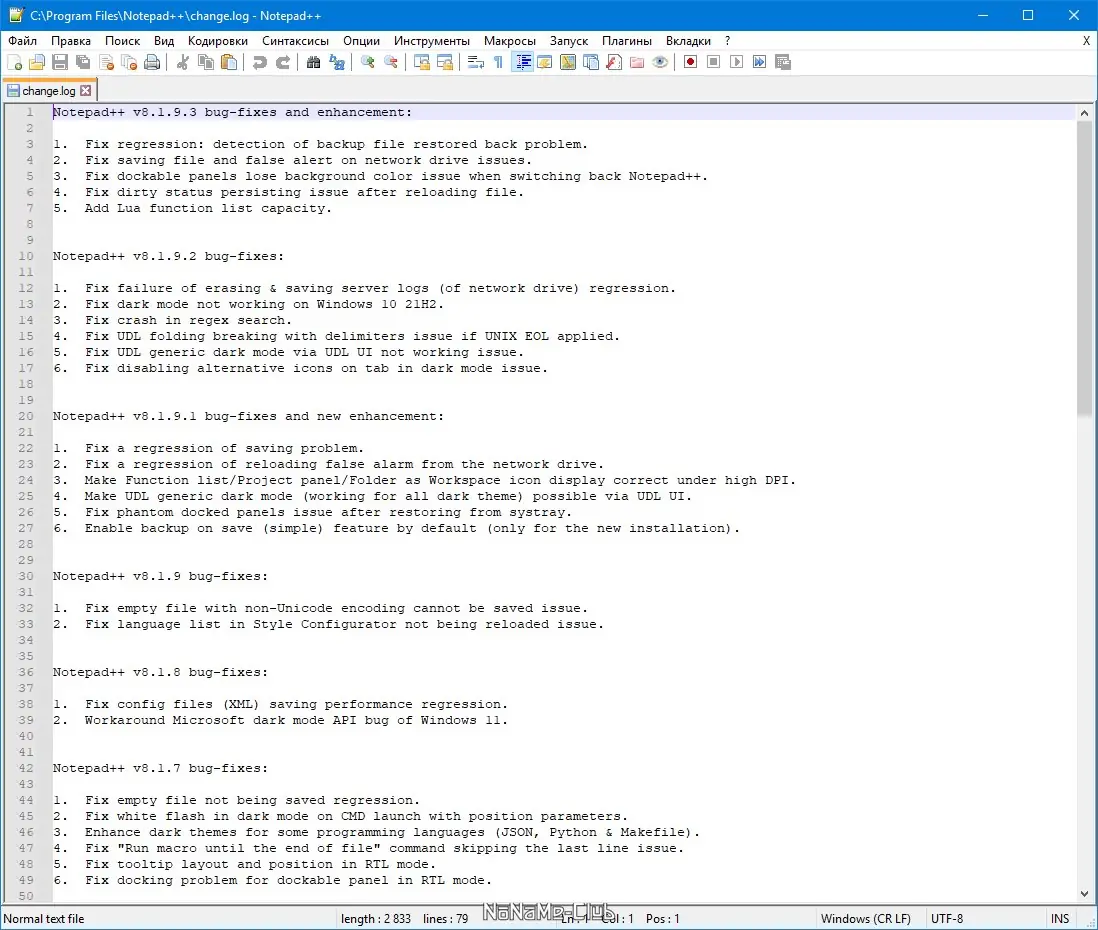Toggle synchronized vertical scrolling
This screenshot has height=930, width=1098.
tap(422, 62)
